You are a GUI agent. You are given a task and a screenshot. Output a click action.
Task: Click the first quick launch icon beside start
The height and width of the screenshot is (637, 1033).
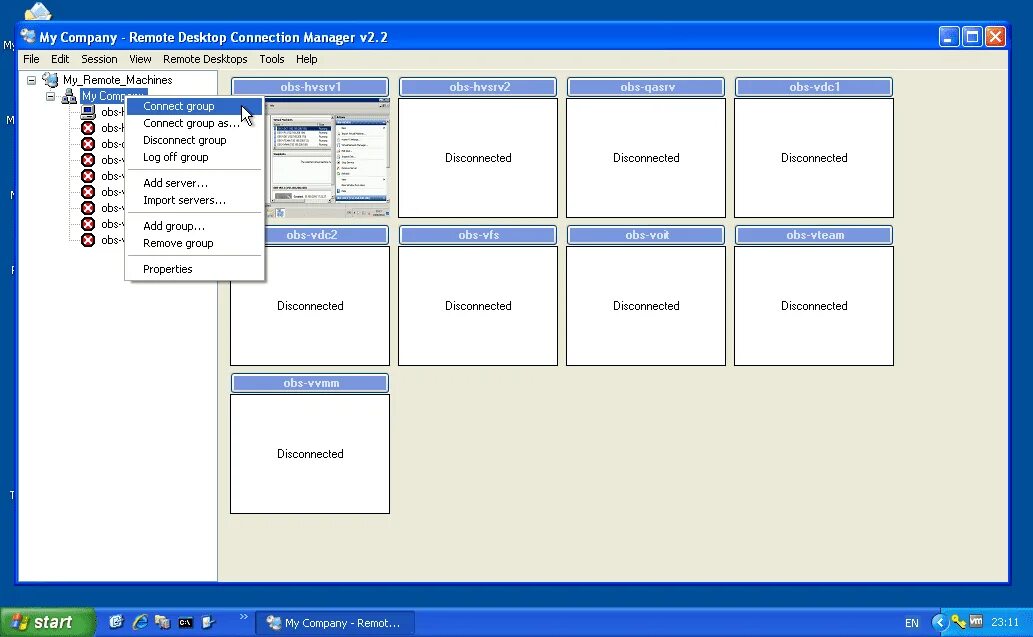pyautogui.click(x=116, y=622)
